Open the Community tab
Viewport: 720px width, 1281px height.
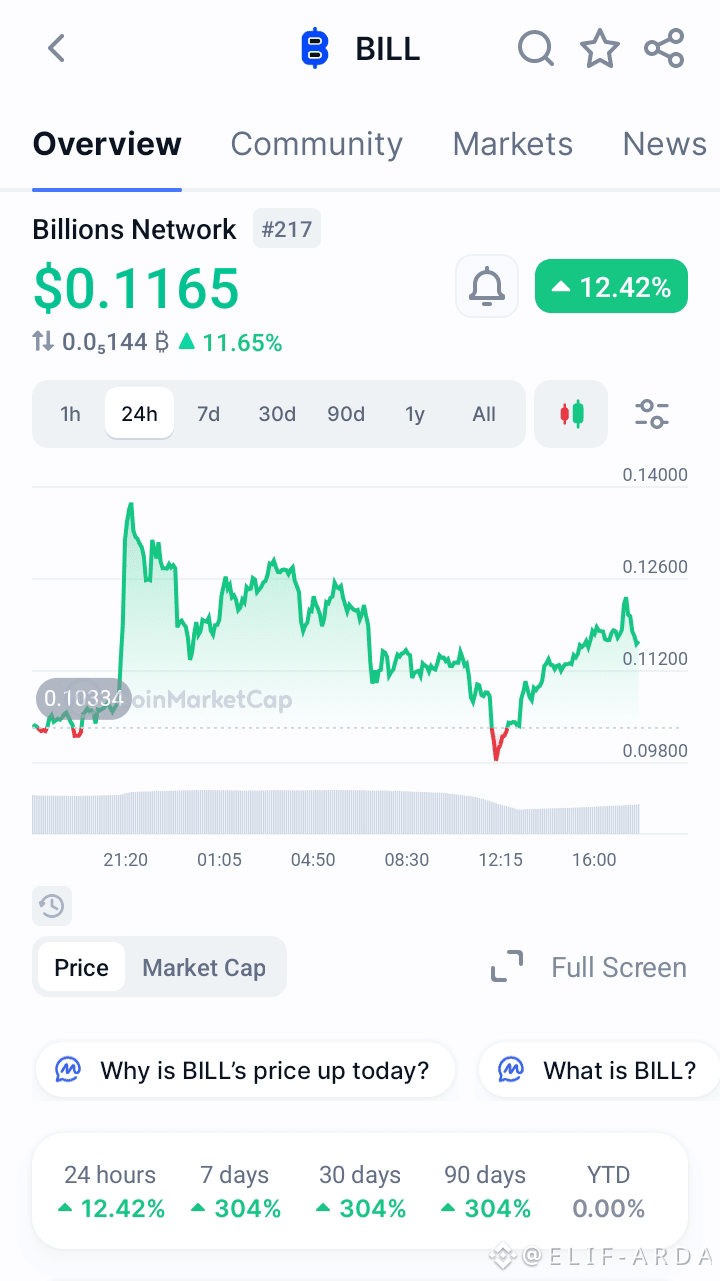coord(316,144)
